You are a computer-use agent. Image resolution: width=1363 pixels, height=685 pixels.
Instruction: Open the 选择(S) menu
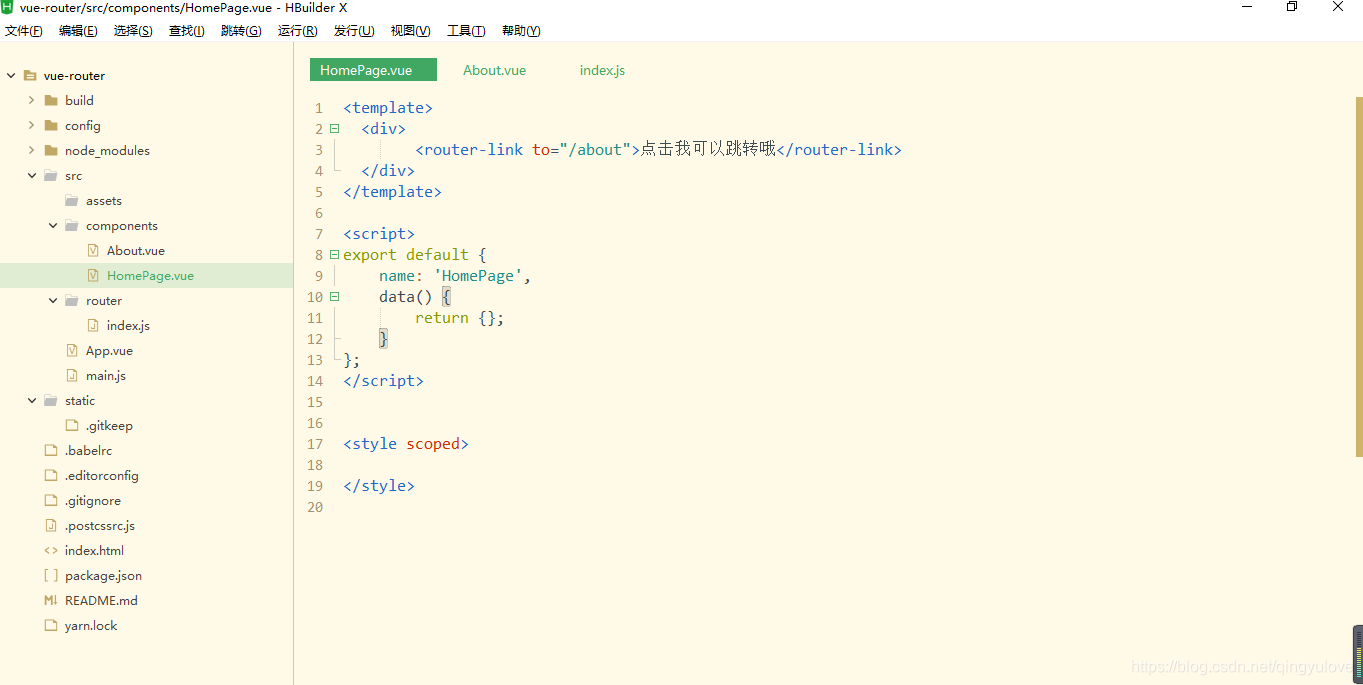click(x=133, y=31)
